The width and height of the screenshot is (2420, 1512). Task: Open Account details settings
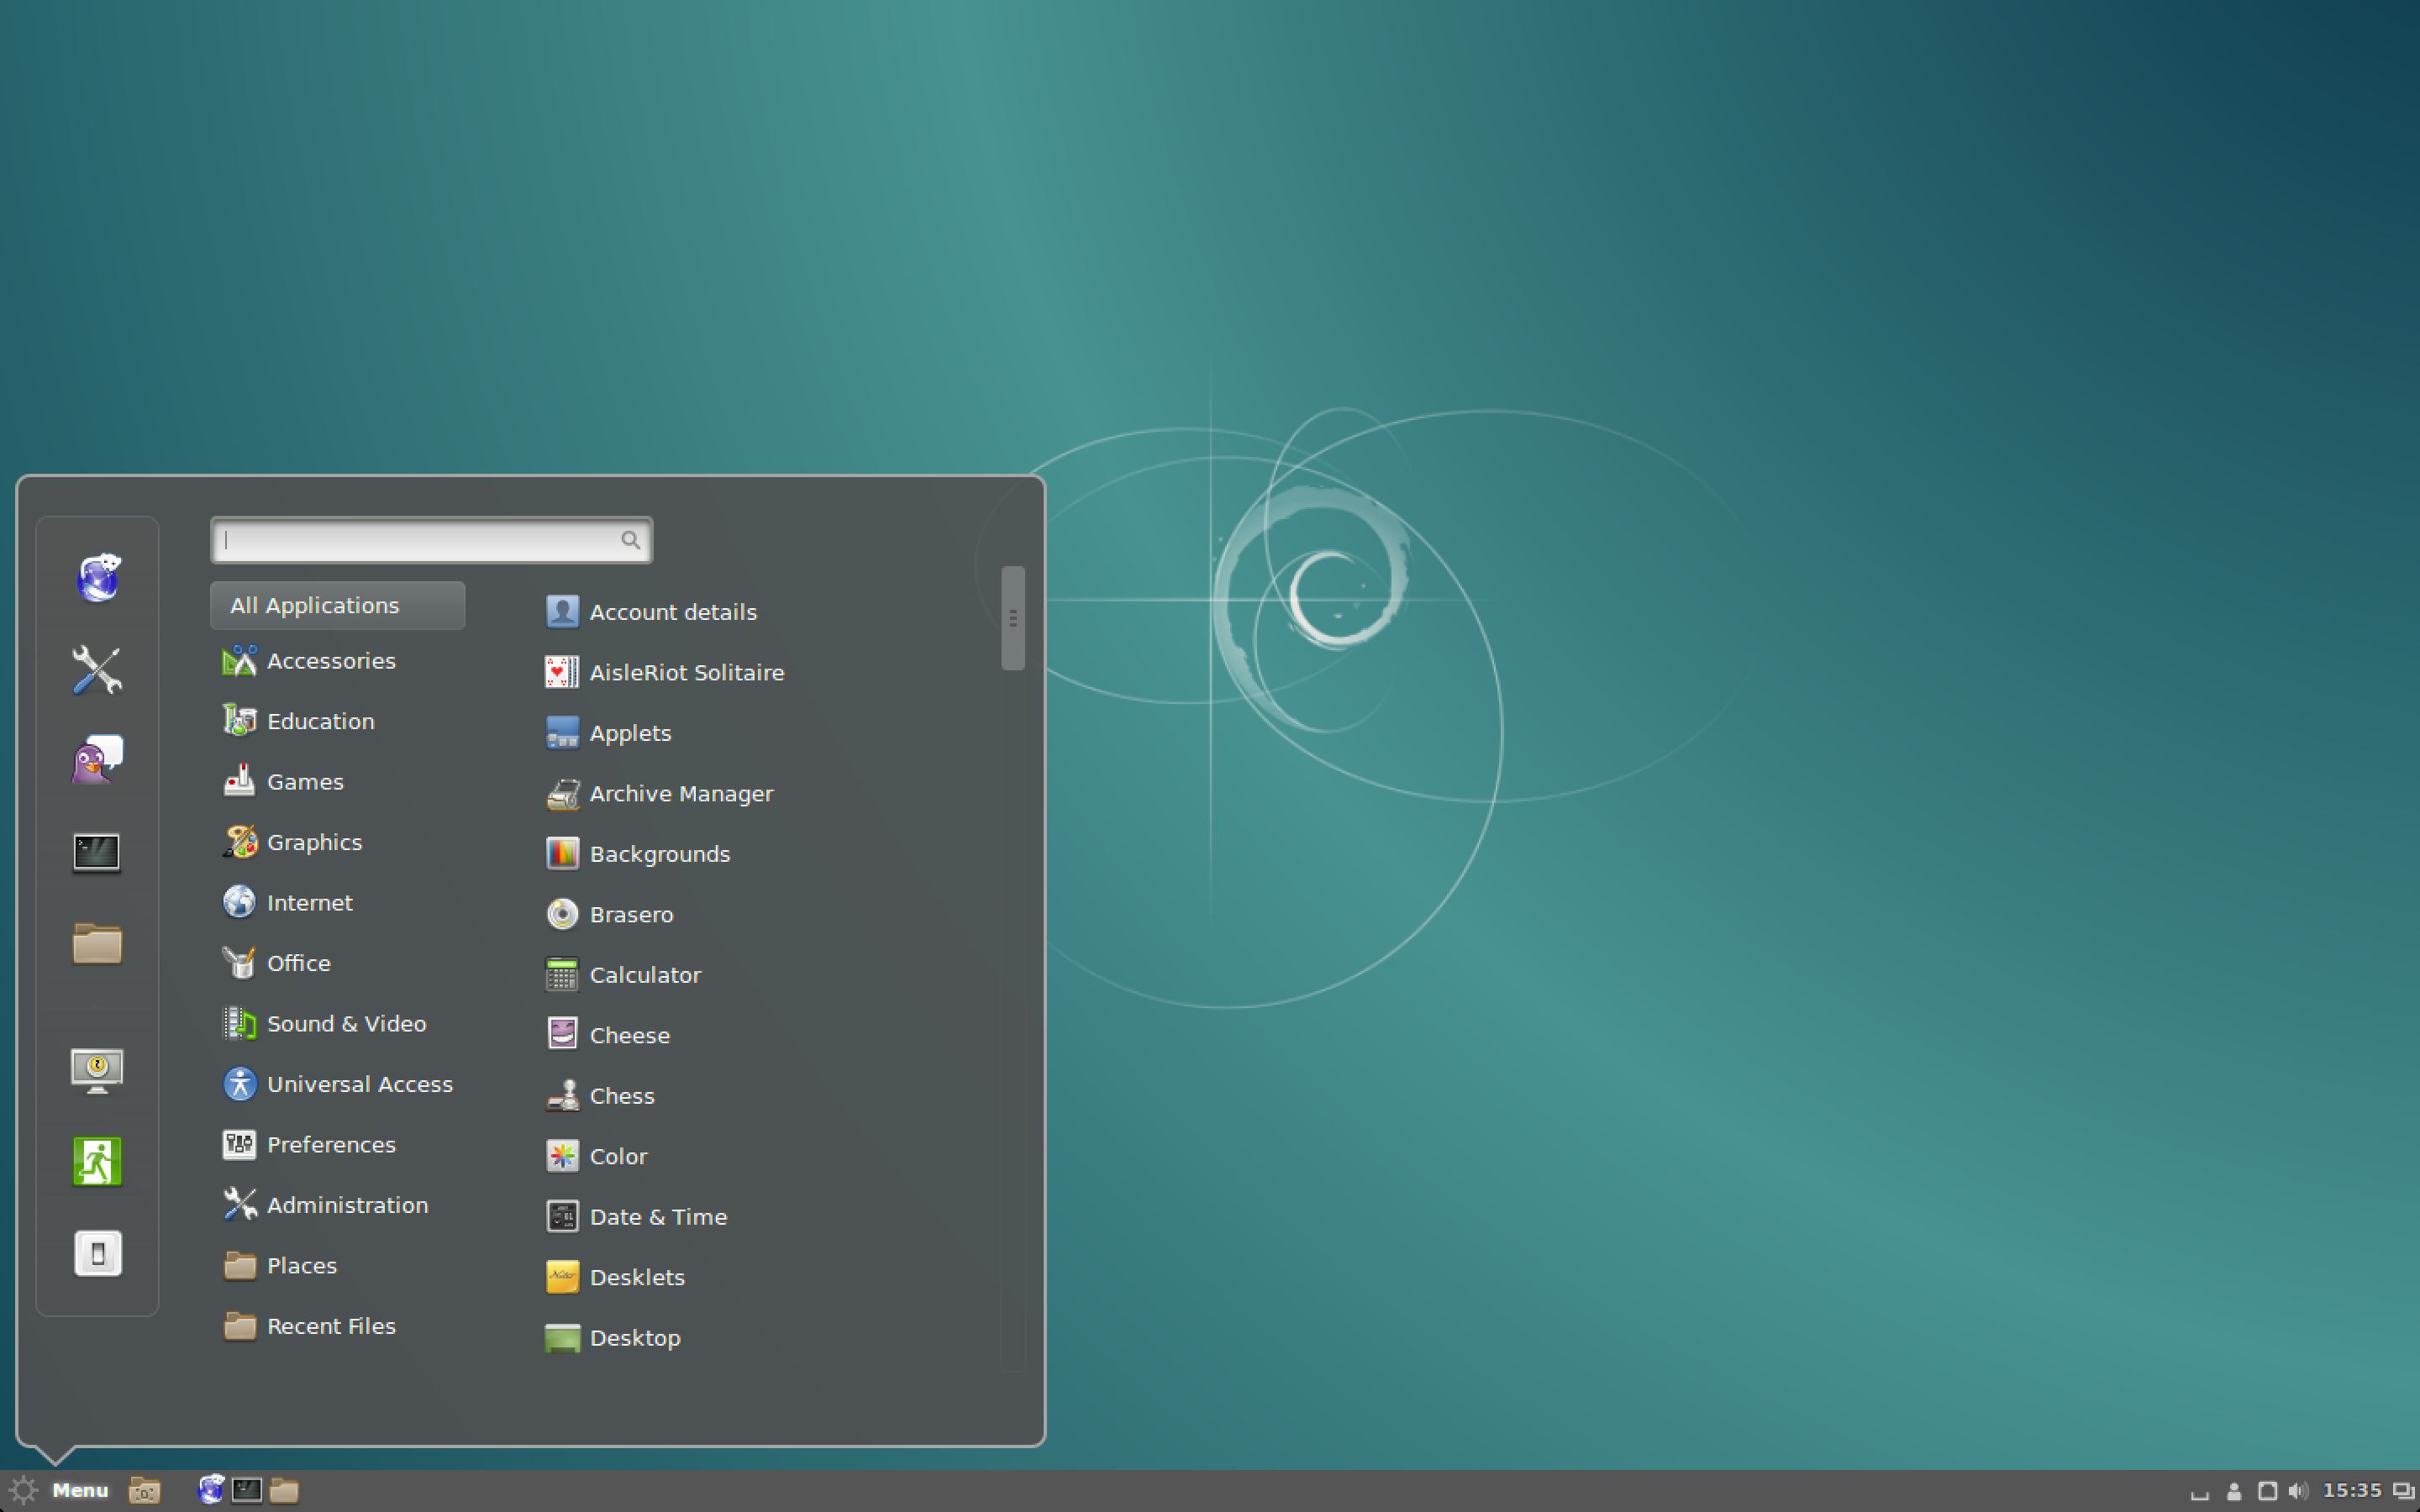(674, 610)
